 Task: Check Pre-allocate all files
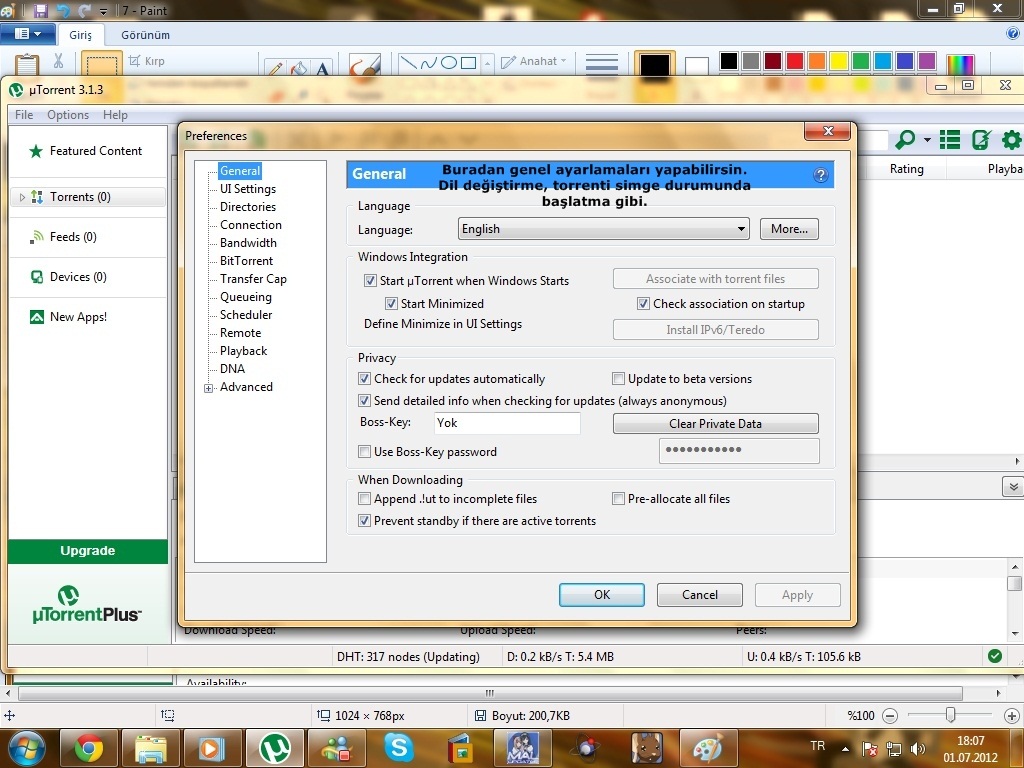(618, 499)
